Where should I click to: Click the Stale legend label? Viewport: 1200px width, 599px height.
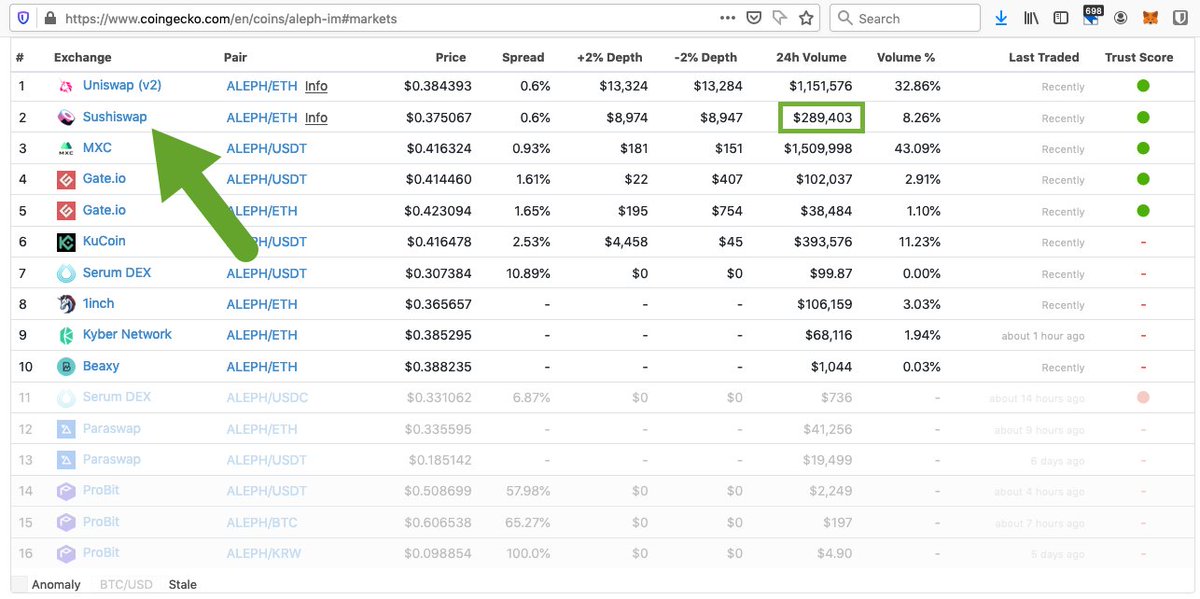pos(182,584)
